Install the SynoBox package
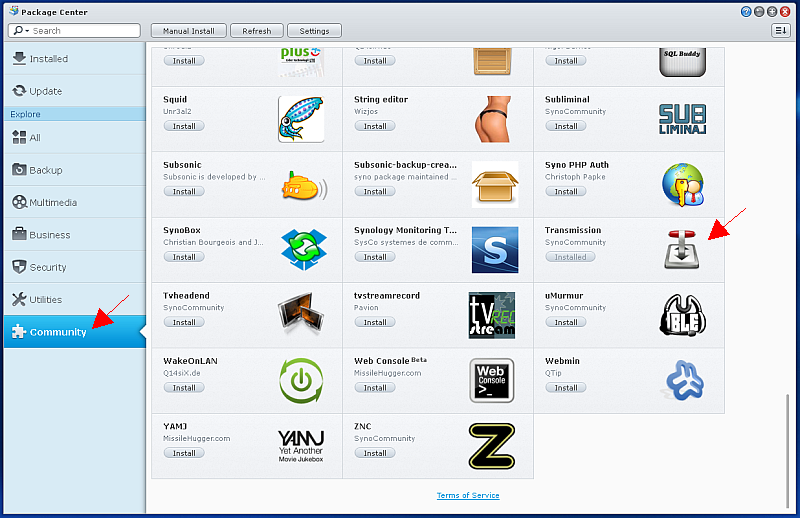 [x=184, y=257]
